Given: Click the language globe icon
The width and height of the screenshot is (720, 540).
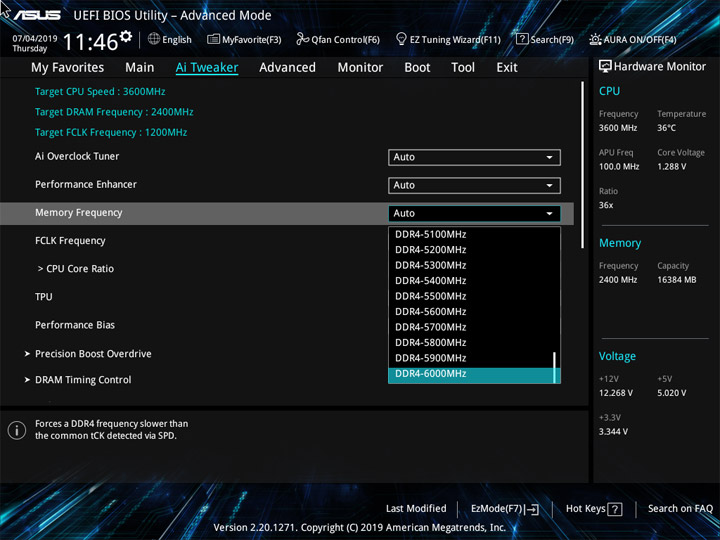Looking at the screenshot, I should [x=154, y=39].
